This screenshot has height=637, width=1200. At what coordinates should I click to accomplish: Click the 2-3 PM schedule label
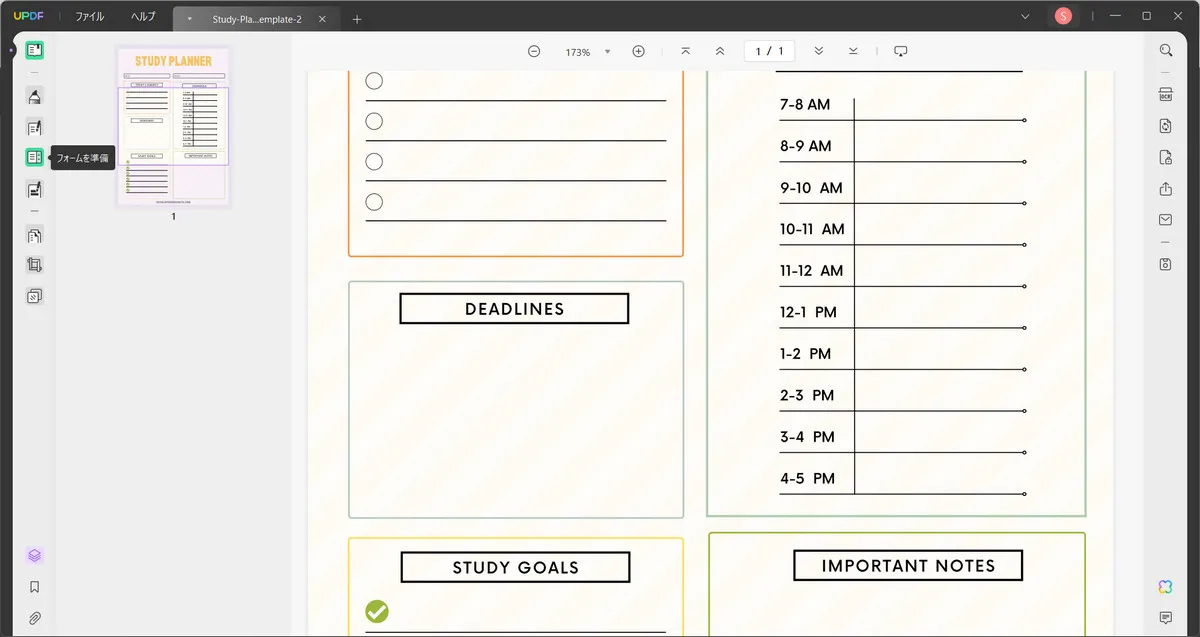pos(807,396)
